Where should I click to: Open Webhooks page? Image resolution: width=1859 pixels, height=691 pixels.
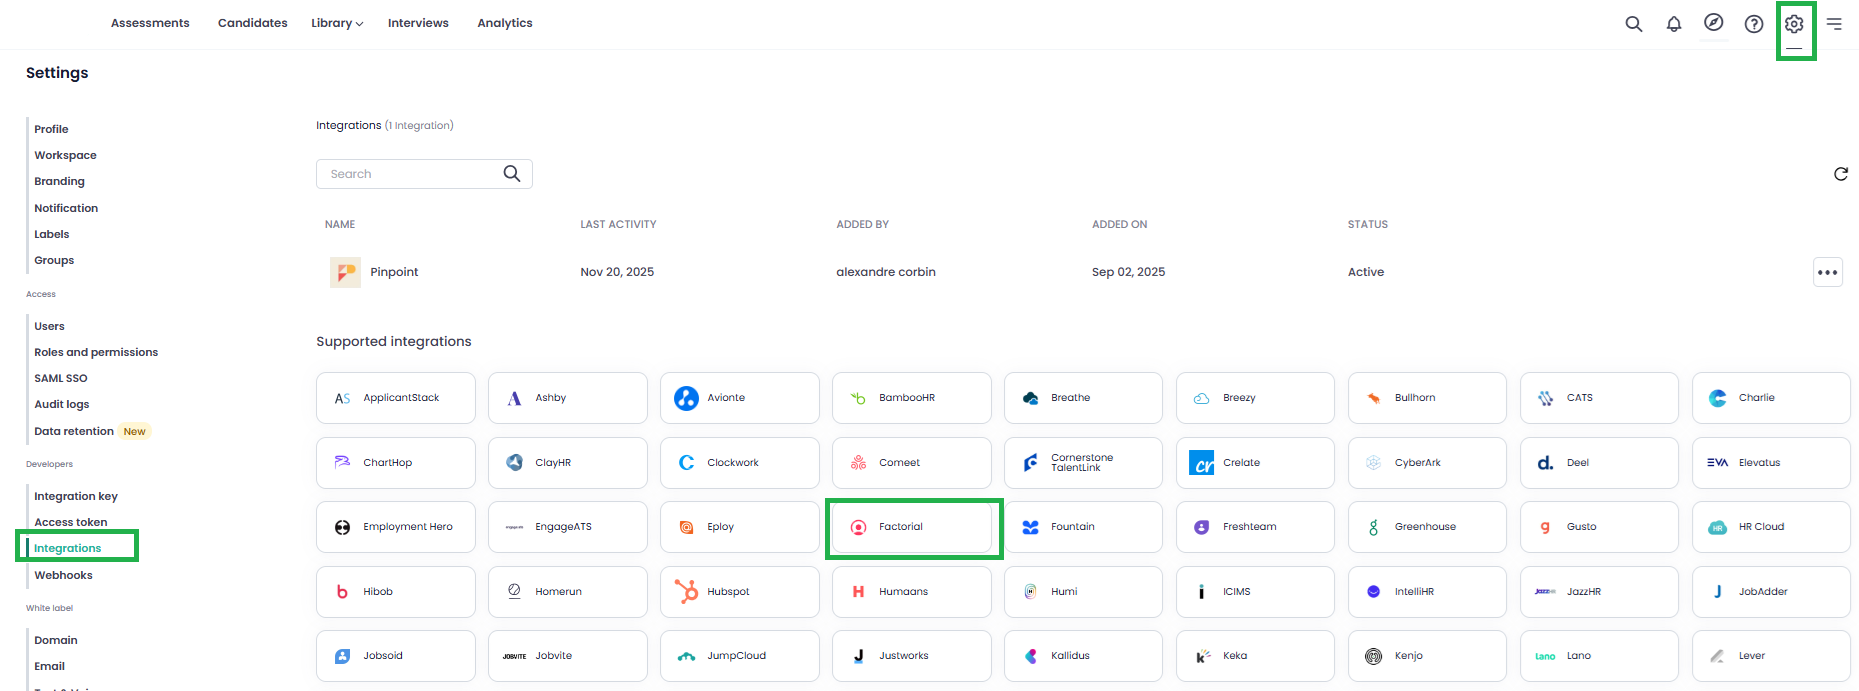point(63,575)
